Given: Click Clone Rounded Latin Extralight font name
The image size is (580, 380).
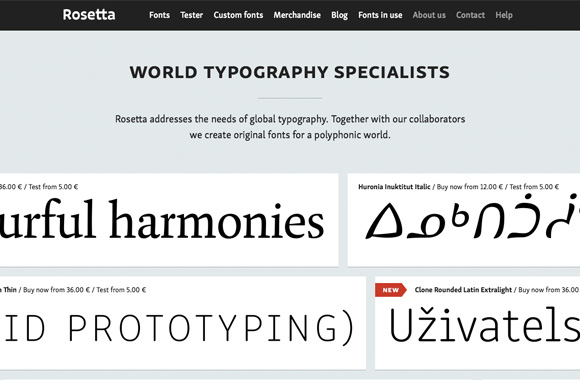Looking at the screenshot, I should point(463,290).
